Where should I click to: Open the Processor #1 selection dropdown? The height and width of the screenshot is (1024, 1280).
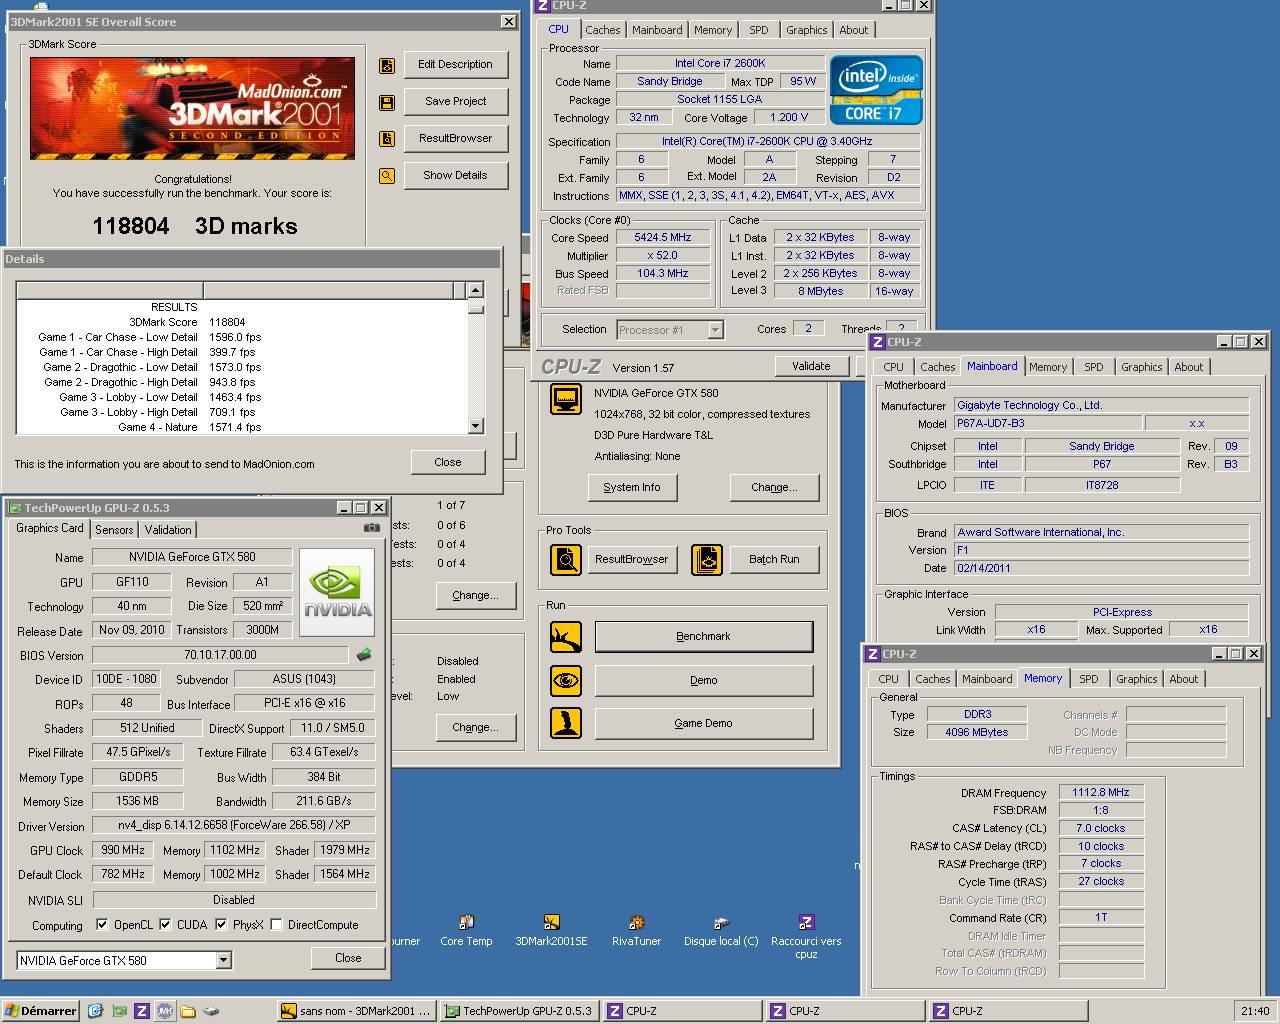[x=715, y=330]
